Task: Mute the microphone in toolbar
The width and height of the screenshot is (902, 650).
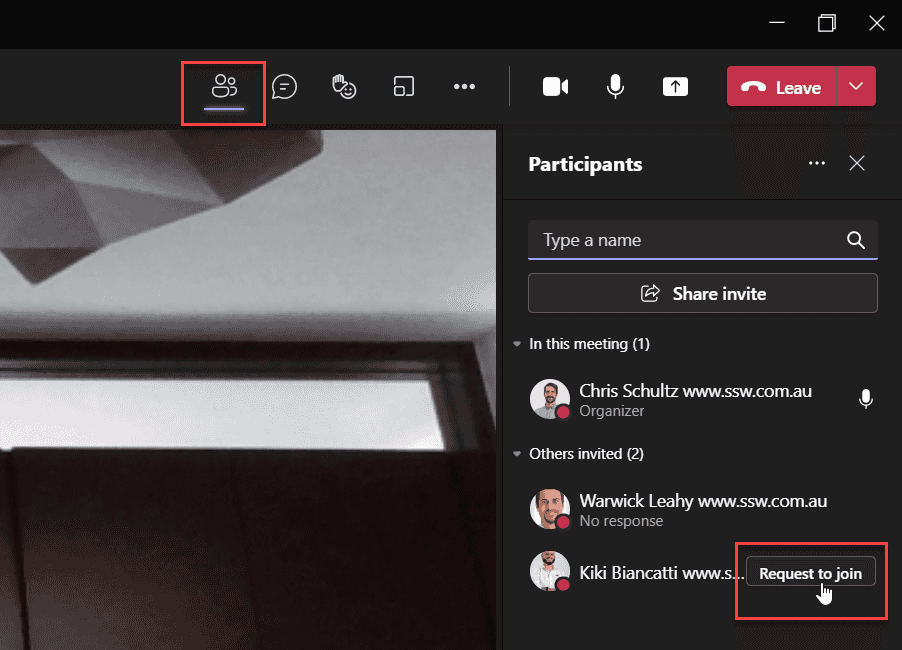Action: (x=615, y=87)
